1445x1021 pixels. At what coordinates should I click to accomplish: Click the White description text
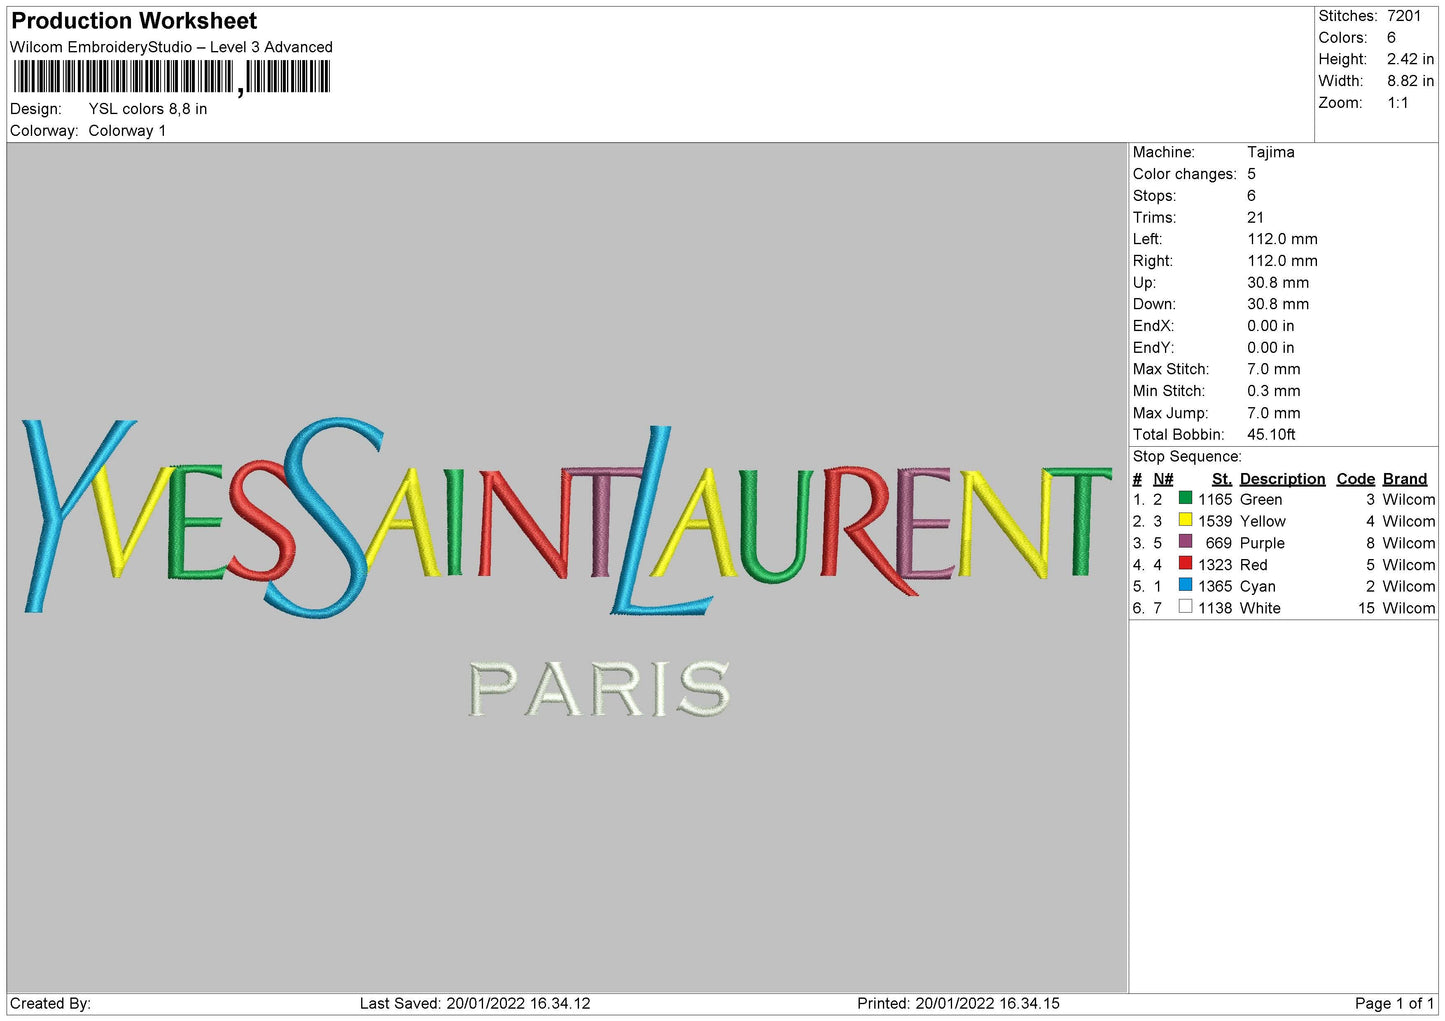[1260, 608]
